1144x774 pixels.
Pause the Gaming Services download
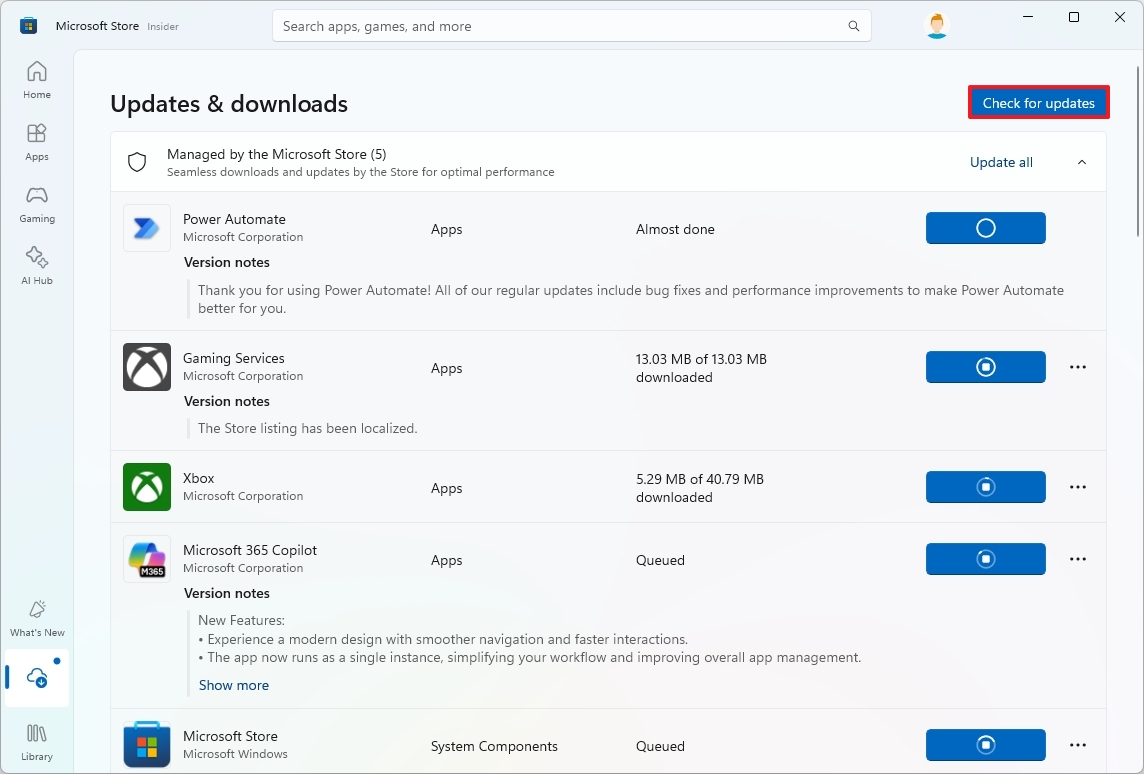pyautogui.click(x=985, y=367)
